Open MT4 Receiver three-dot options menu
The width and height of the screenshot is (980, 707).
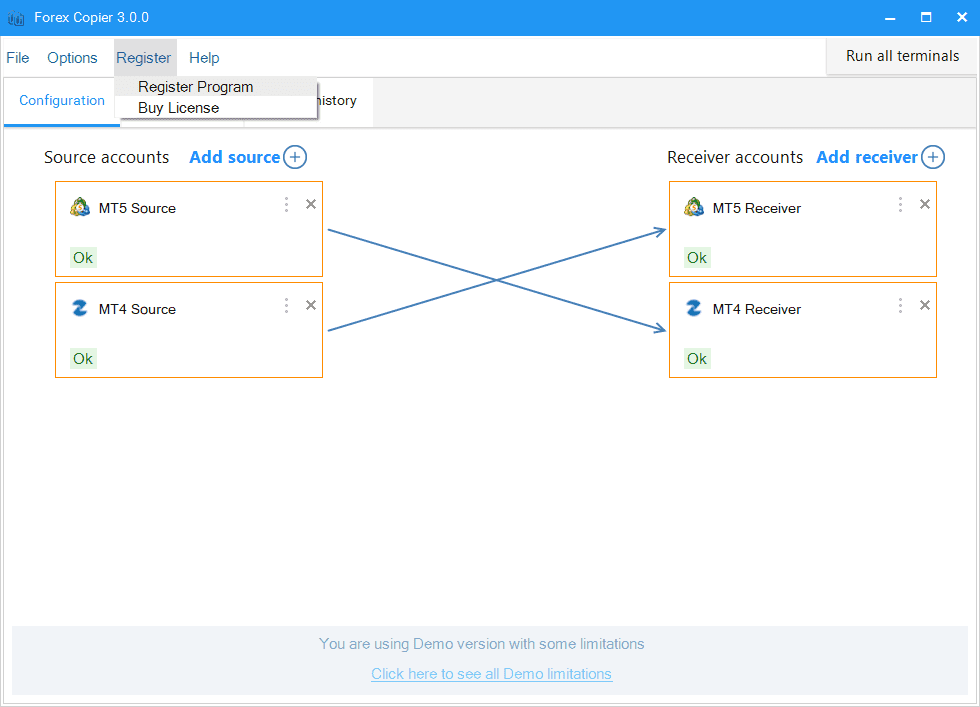(900, 305)
